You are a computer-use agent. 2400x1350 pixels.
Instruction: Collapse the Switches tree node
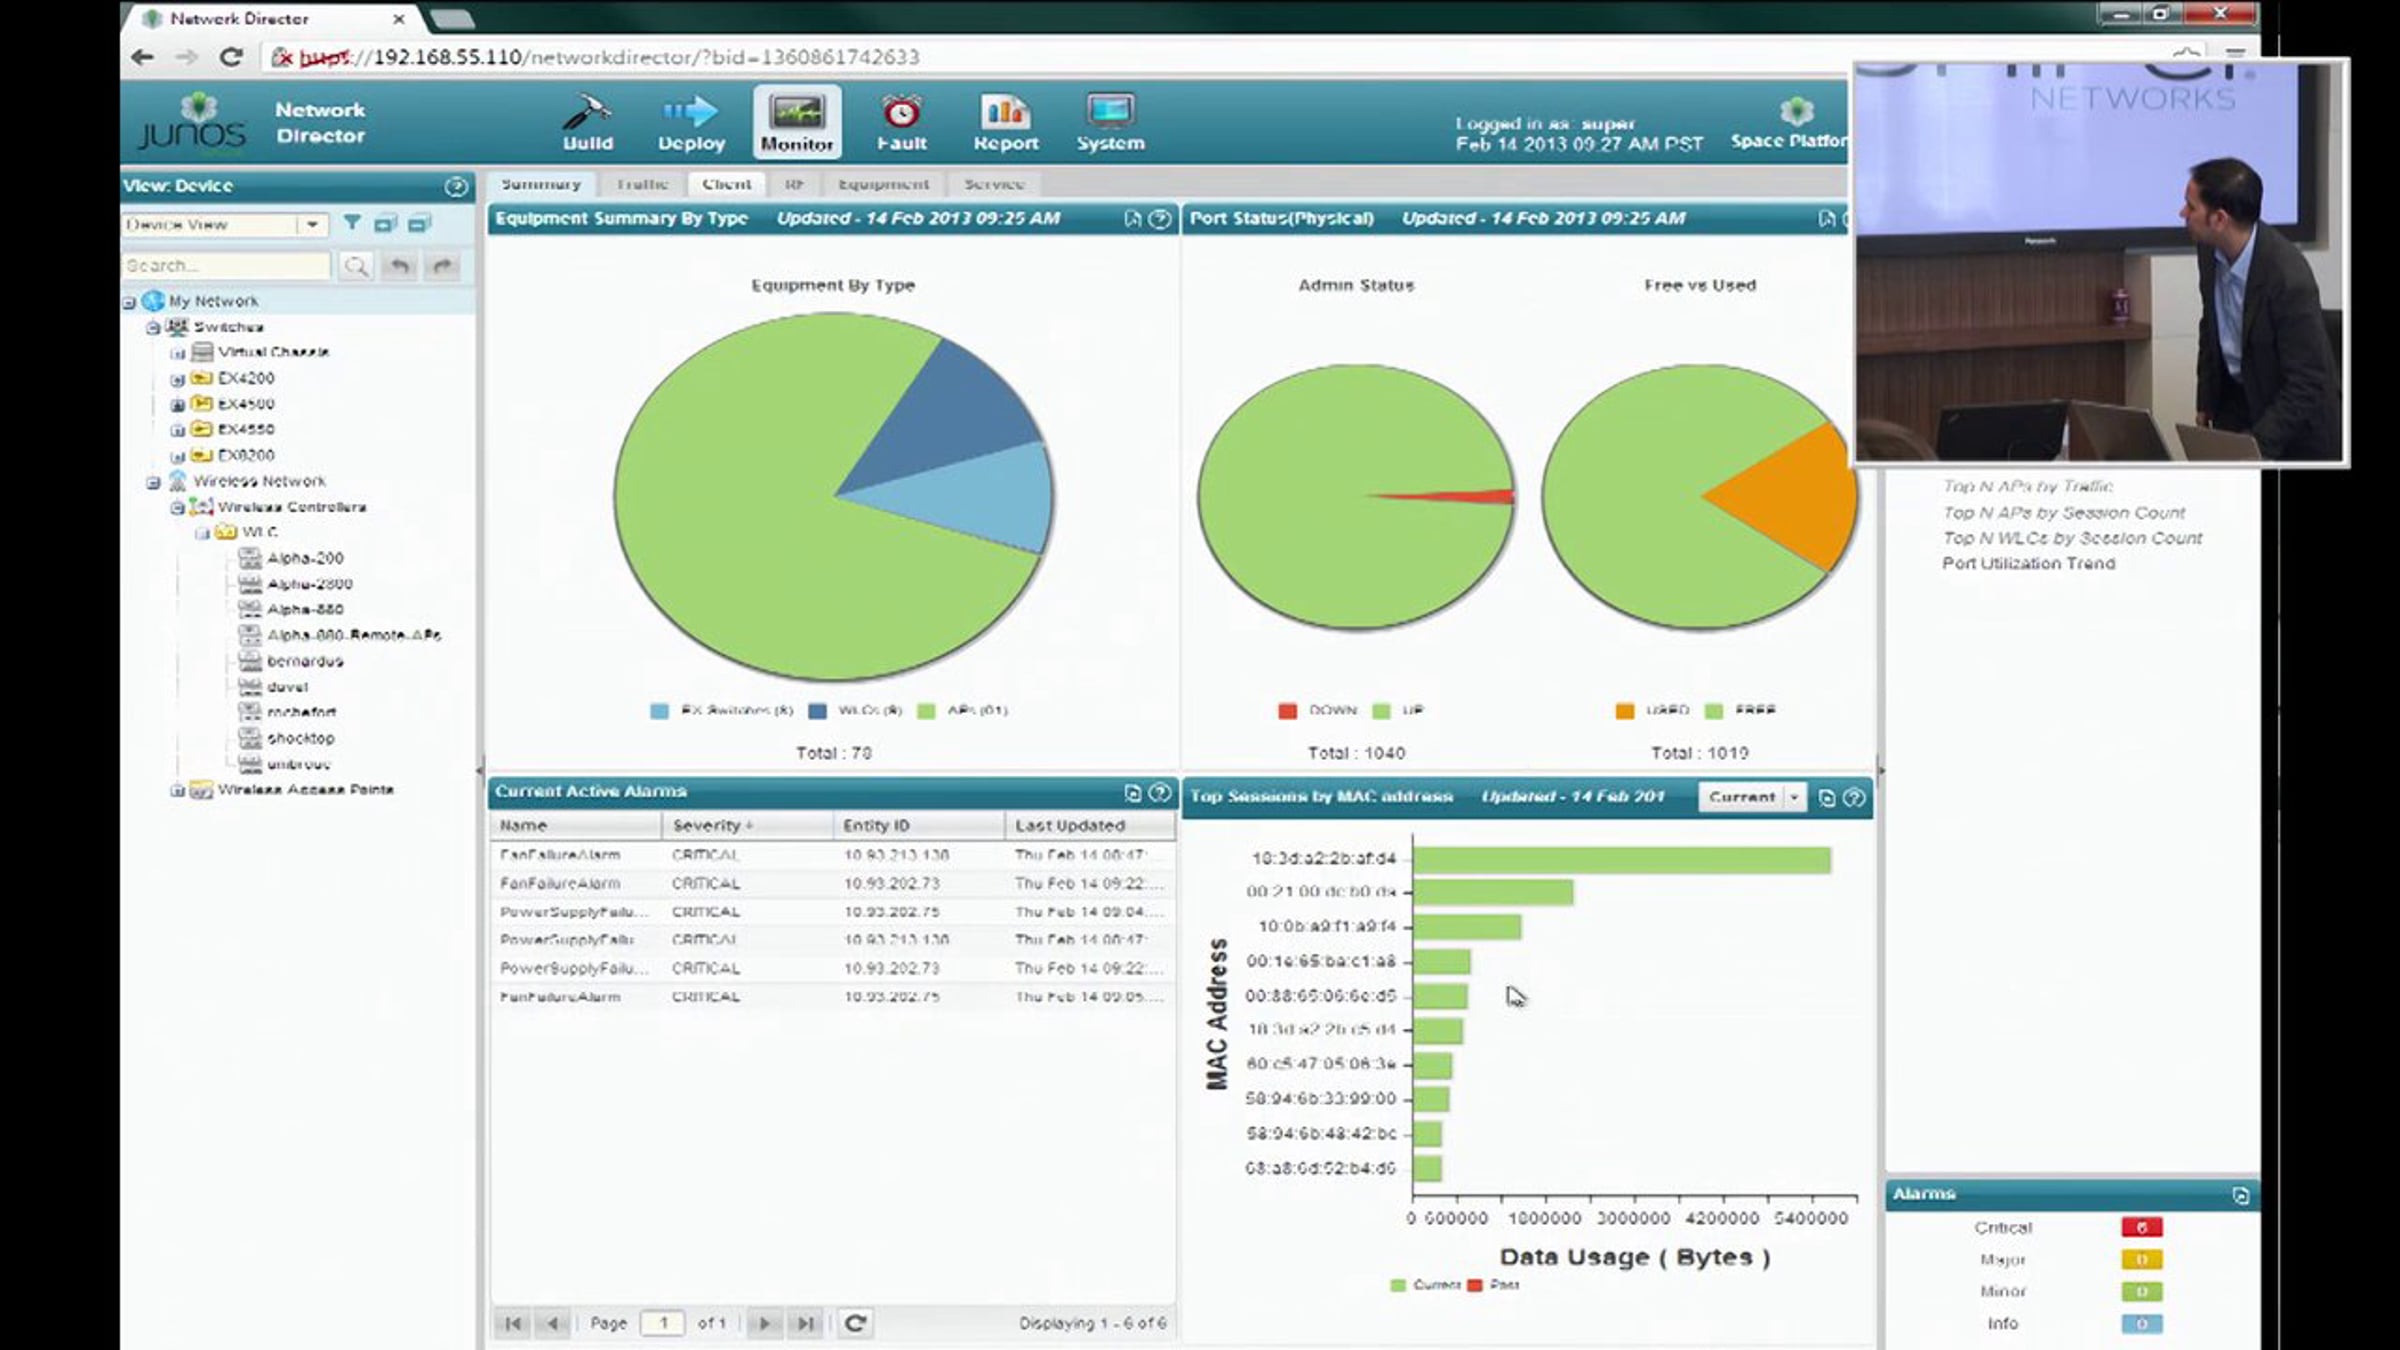point(153,328)
